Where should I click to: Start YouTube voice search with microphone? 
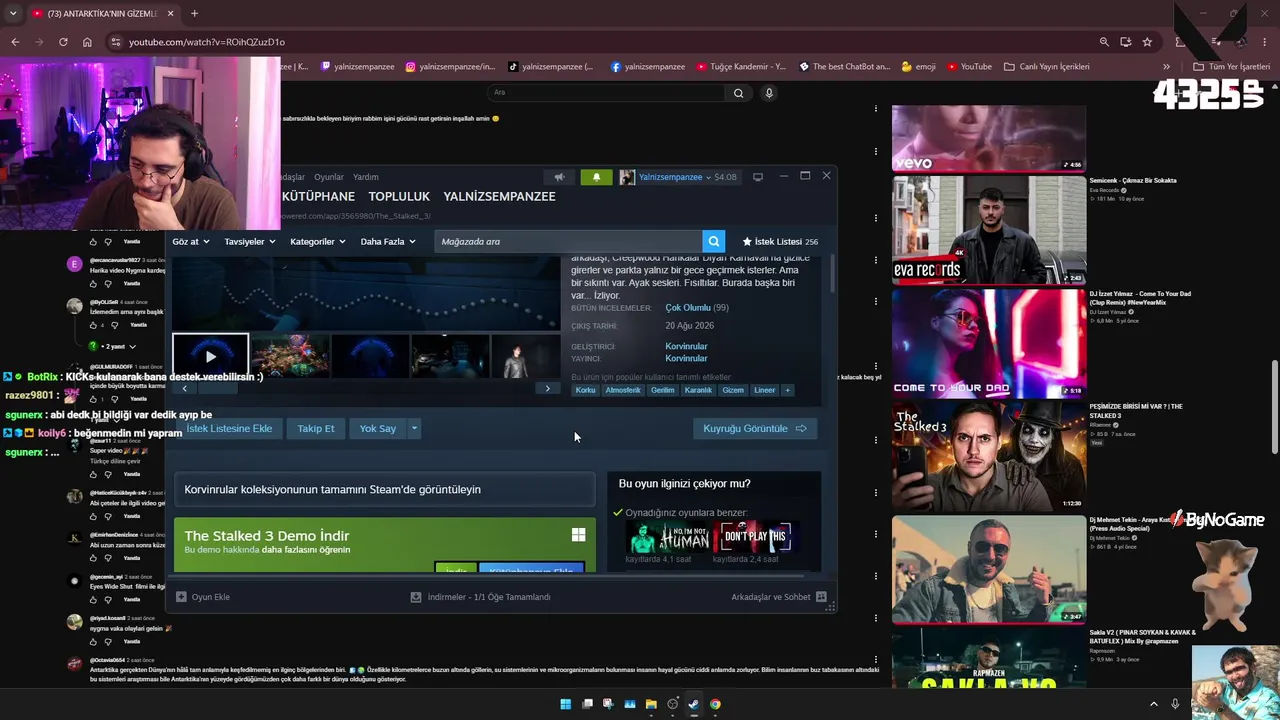769,93
